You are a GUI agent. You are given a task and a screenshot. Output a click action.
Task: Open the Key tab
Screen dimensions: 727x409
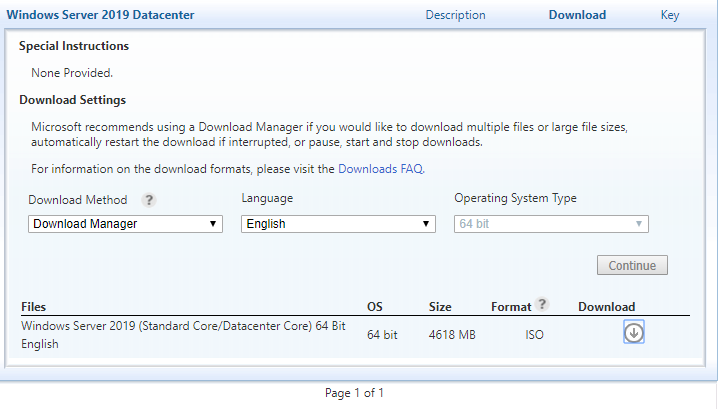coord(670,15)
